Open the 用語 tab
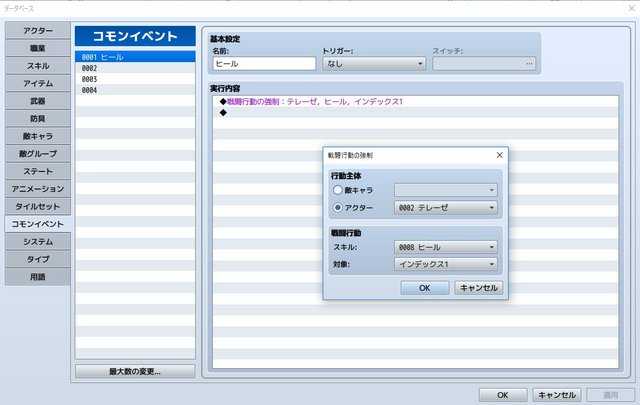The image size is (640, 405). point(38,276)
